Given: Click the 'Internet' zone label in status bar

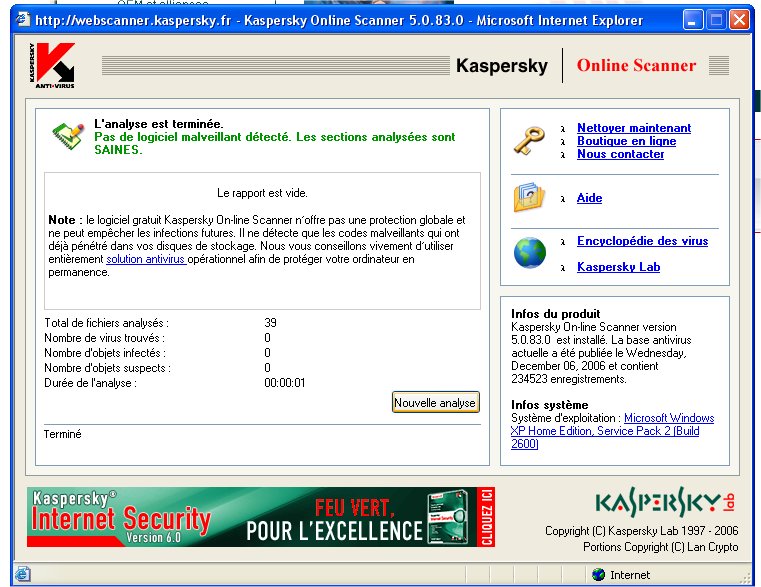Looking at the screenshot, I should (x=629, y=575).
